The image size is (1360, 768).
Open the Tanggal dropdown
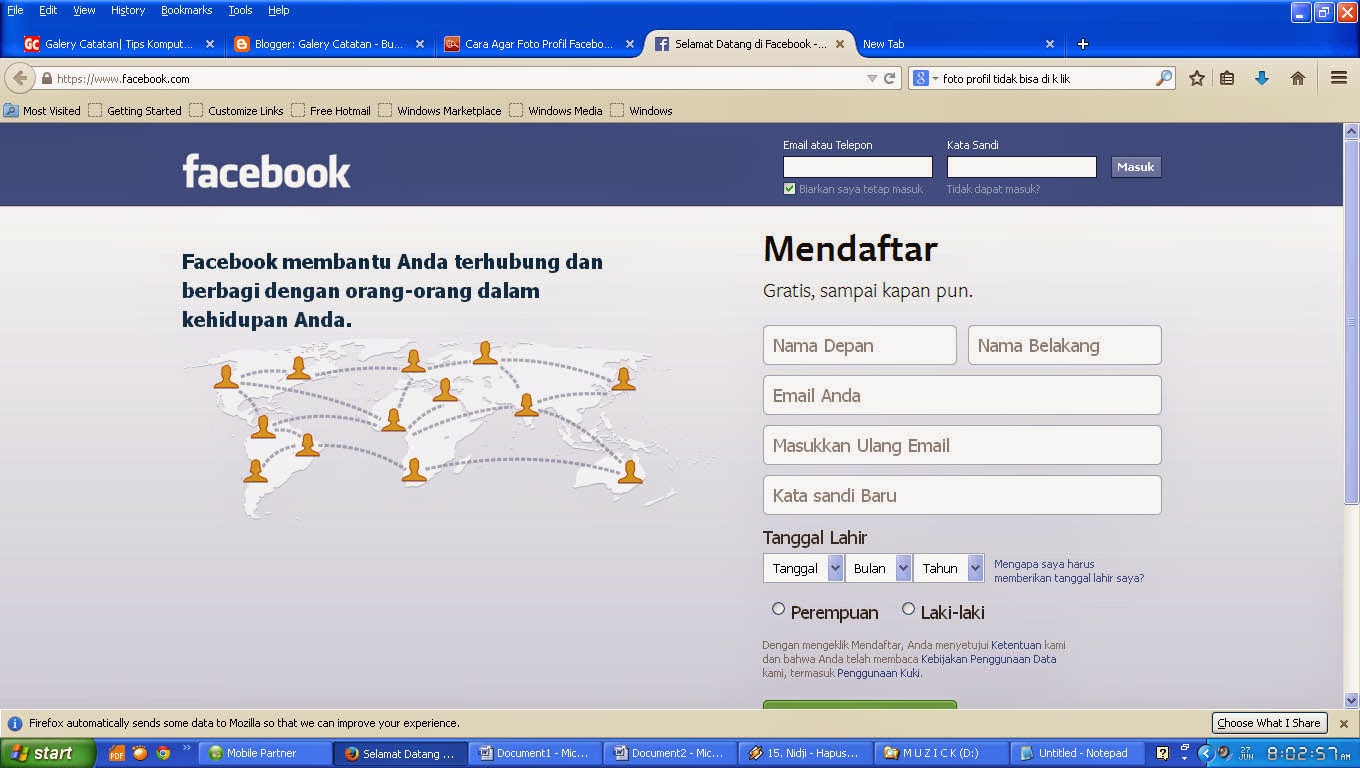(803, 568)
